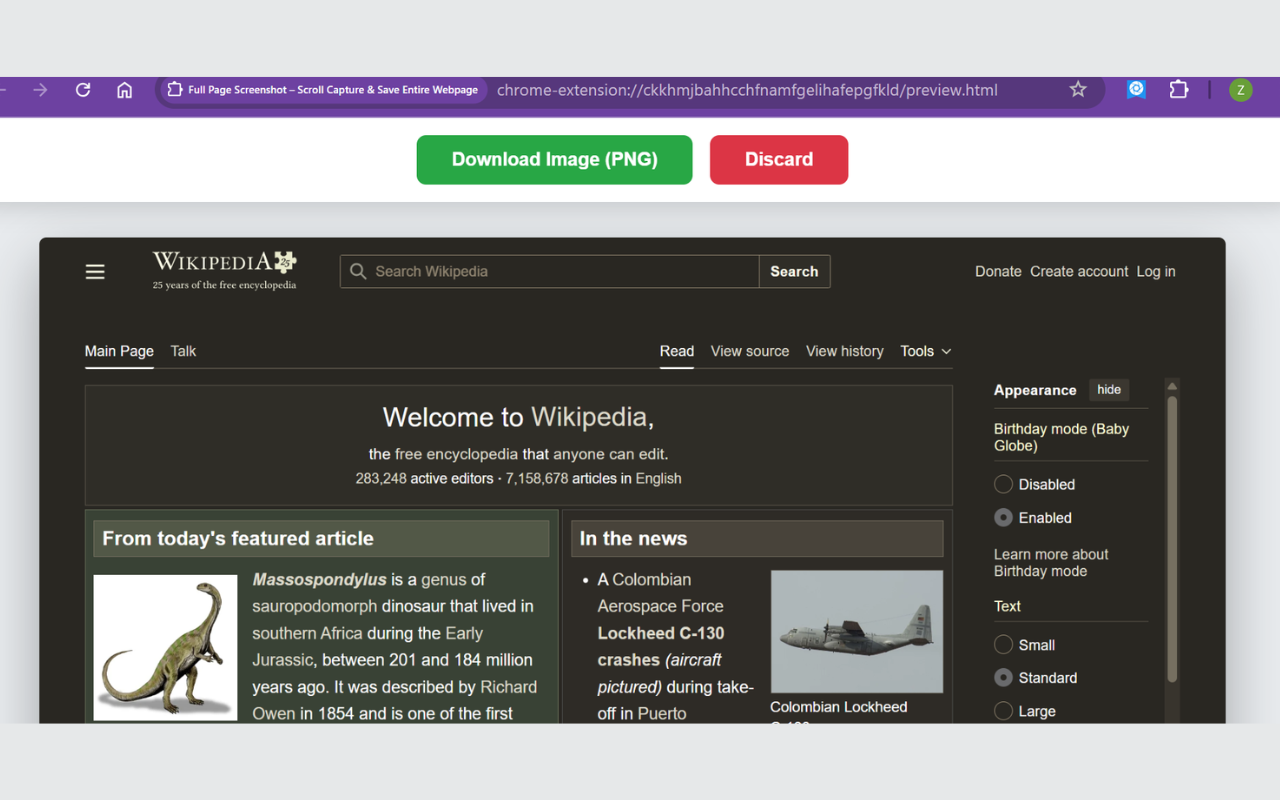Click the extension puzzle icon in address chip

pyautogui.click(x=175, y=90)
